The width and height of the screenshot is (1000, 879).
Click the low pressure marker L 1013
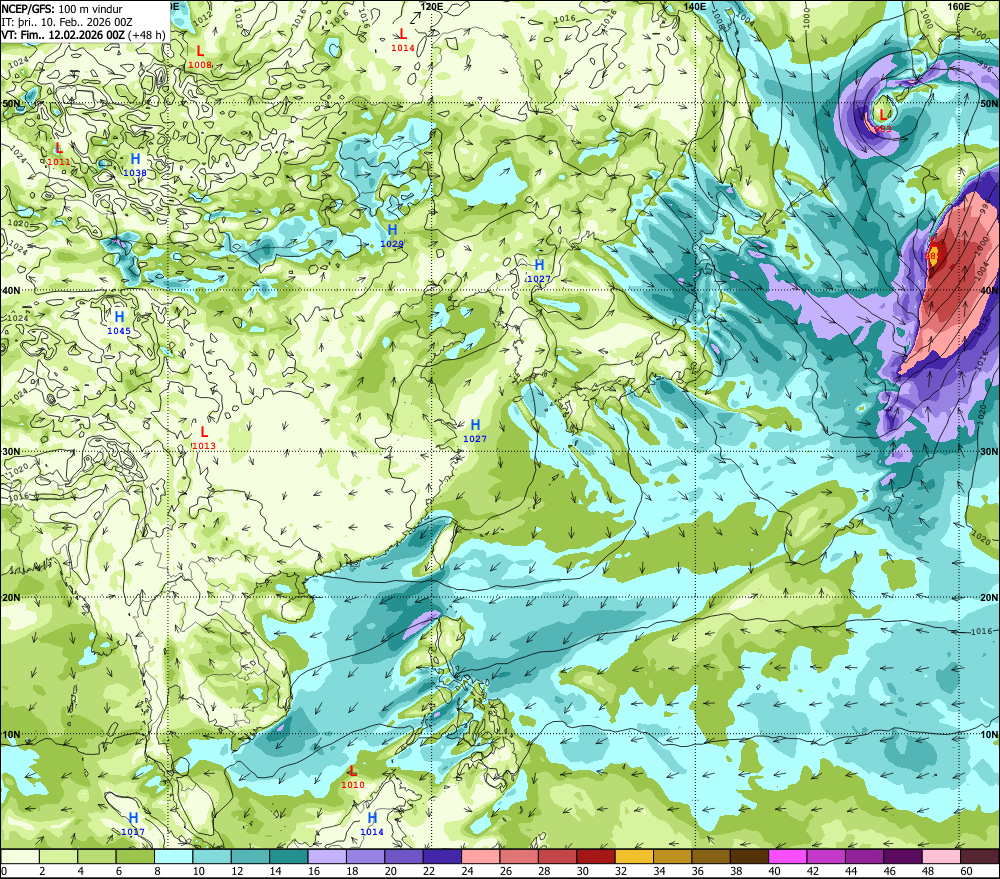pyautogui.click(x=204, y=438)
